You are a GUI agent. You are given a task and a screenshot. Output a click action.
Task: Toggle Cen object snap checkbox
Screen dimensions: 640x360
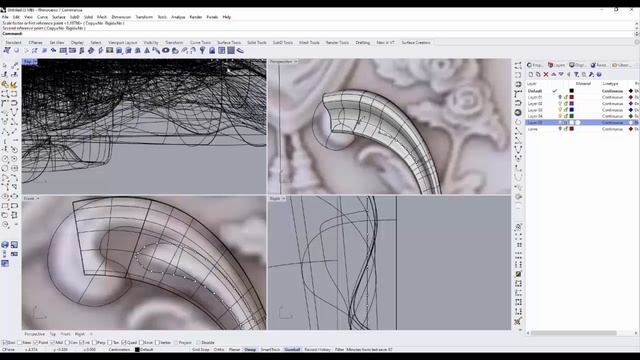68,343
